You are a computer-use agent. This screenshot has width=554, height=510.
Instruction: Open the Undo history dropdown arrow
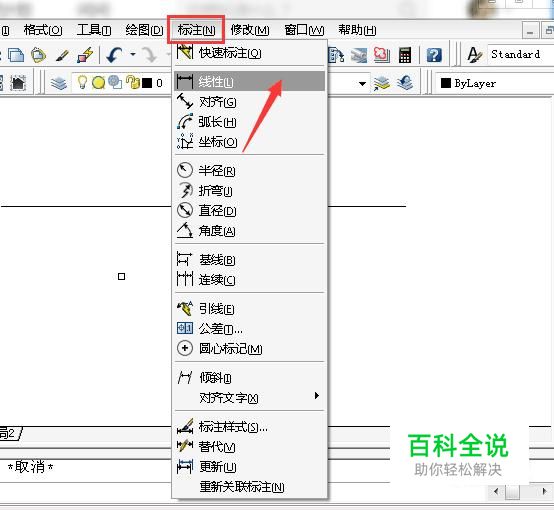point(133,54)
